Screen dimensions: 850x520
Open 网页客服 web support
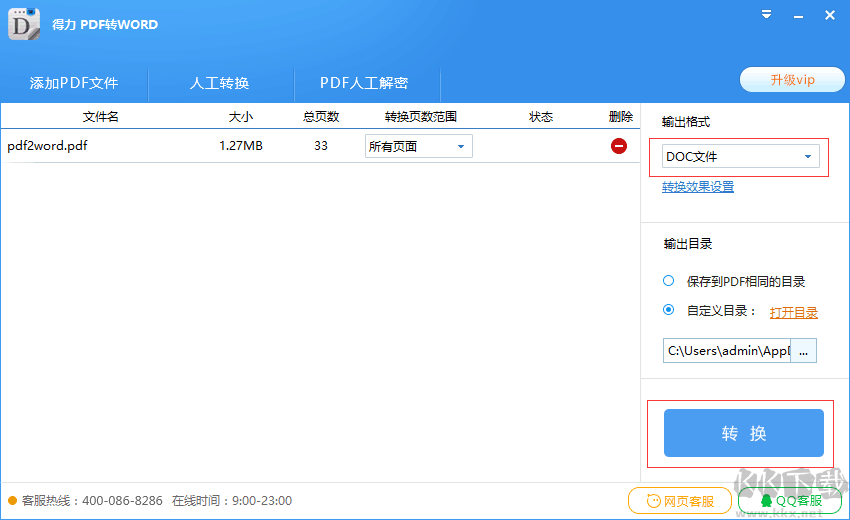point(680,501)
